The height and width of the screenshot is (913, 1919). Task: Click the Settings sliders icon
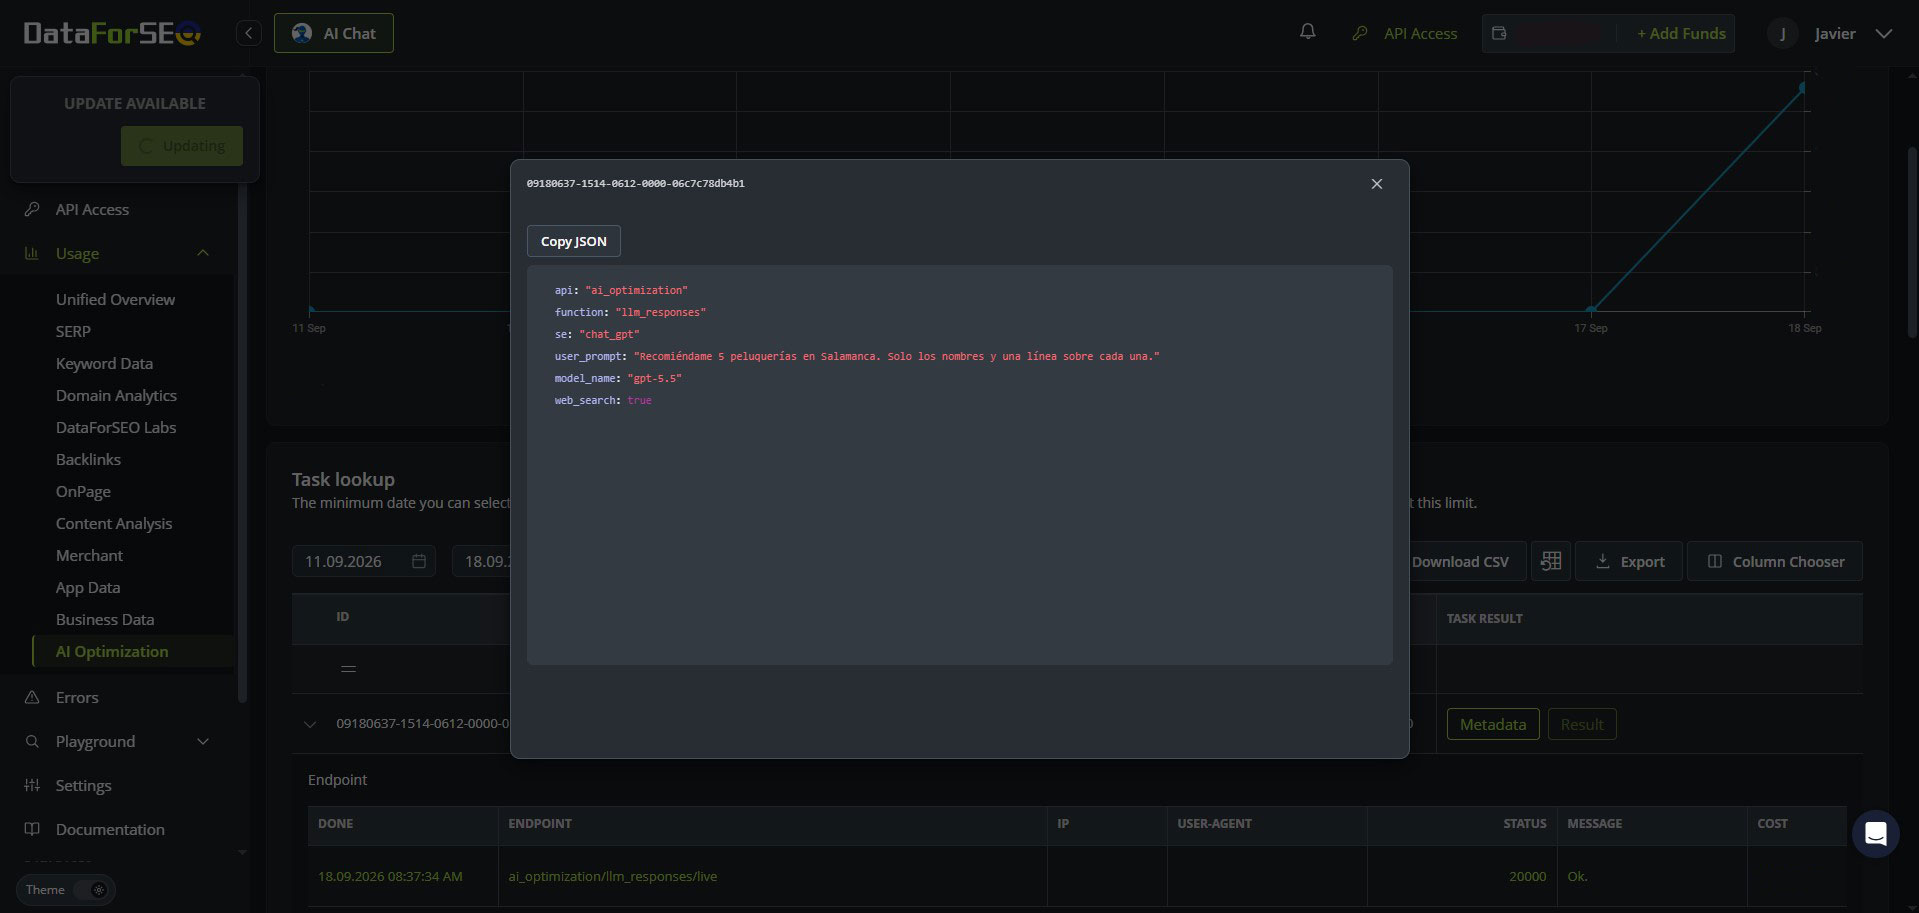pos(32,785)
